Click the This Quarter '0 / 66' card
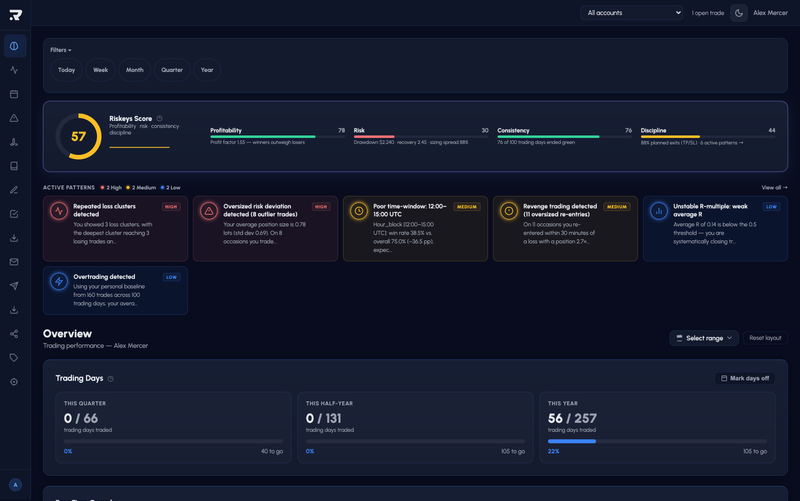Image resolution: width=800 pixels, height=501 pixels. point(173,428)
